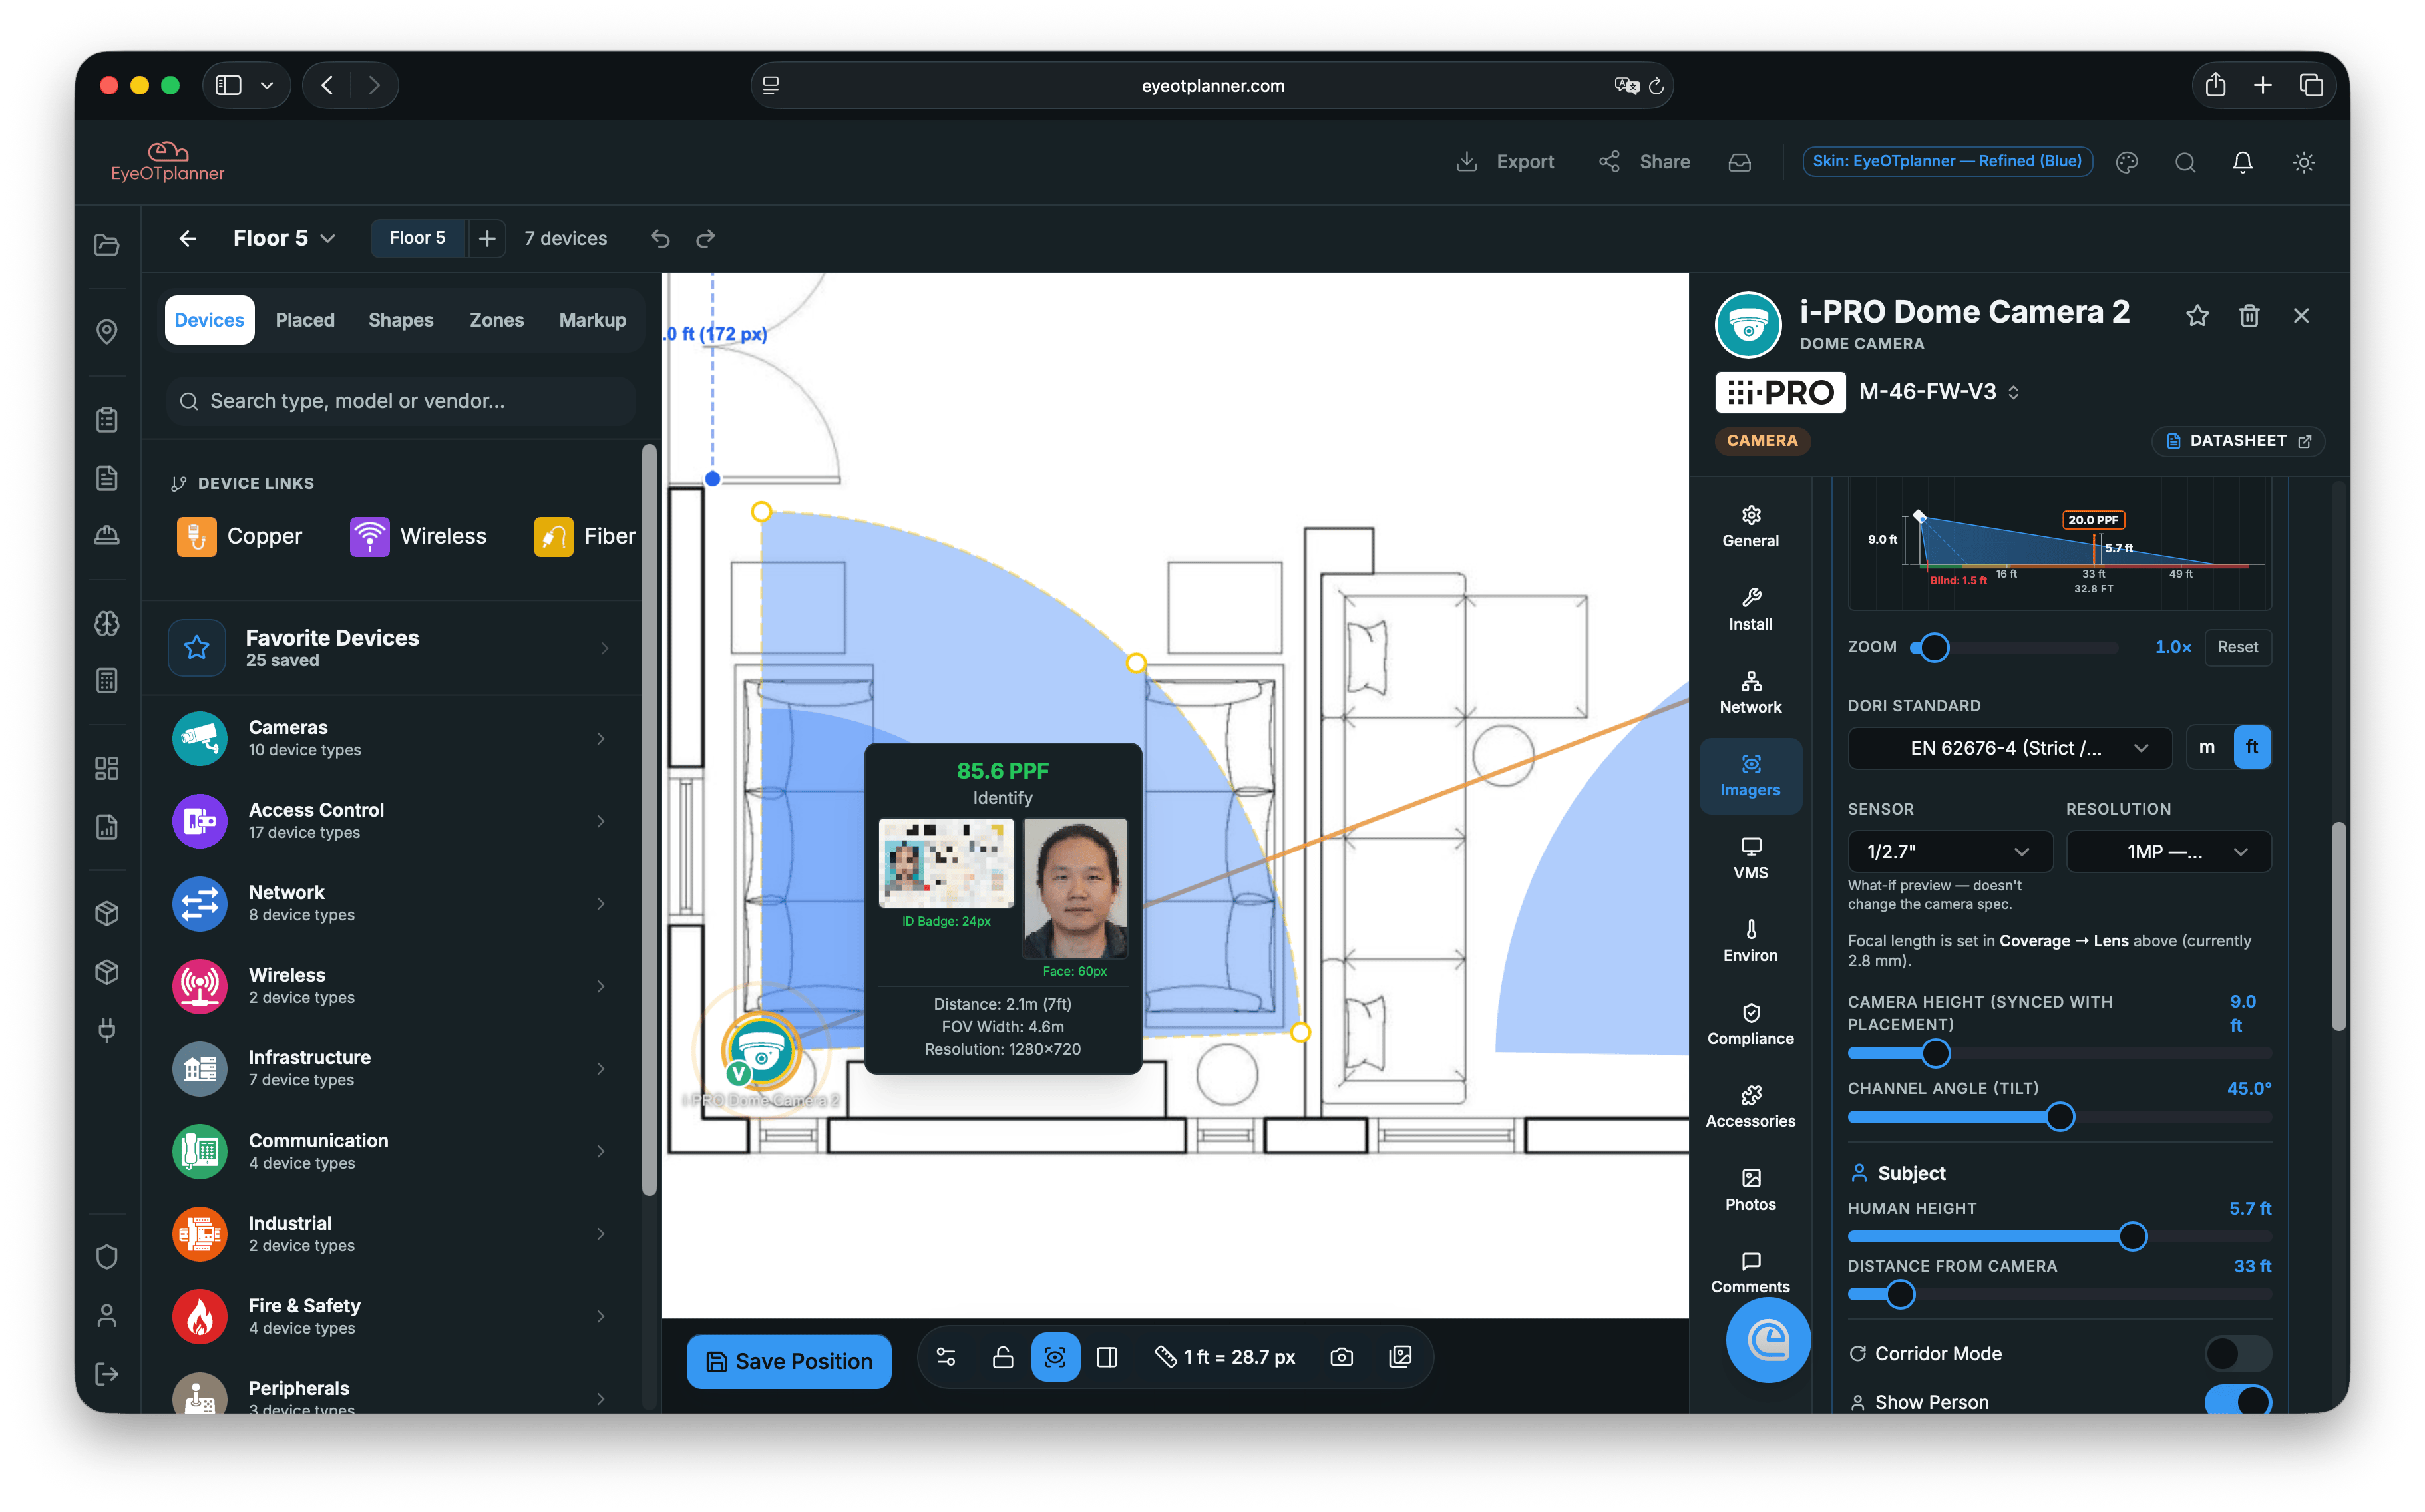
Task: Redo the floor plan change
Action: pyautogui.click(x=706, y=238)
